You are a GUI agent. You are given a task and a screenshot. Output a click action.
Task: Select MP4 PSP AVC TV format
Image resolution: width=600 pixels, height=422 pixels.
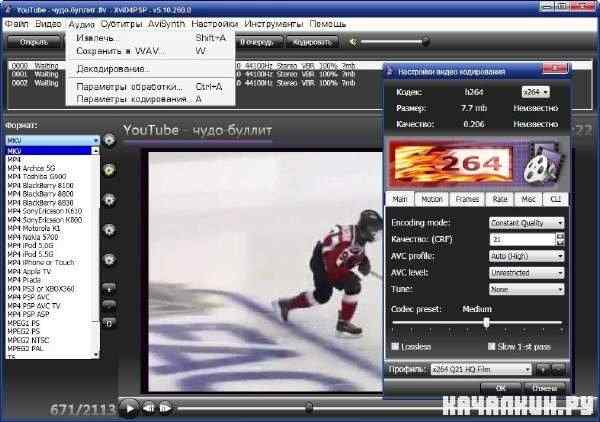click(x=49, y=306)
